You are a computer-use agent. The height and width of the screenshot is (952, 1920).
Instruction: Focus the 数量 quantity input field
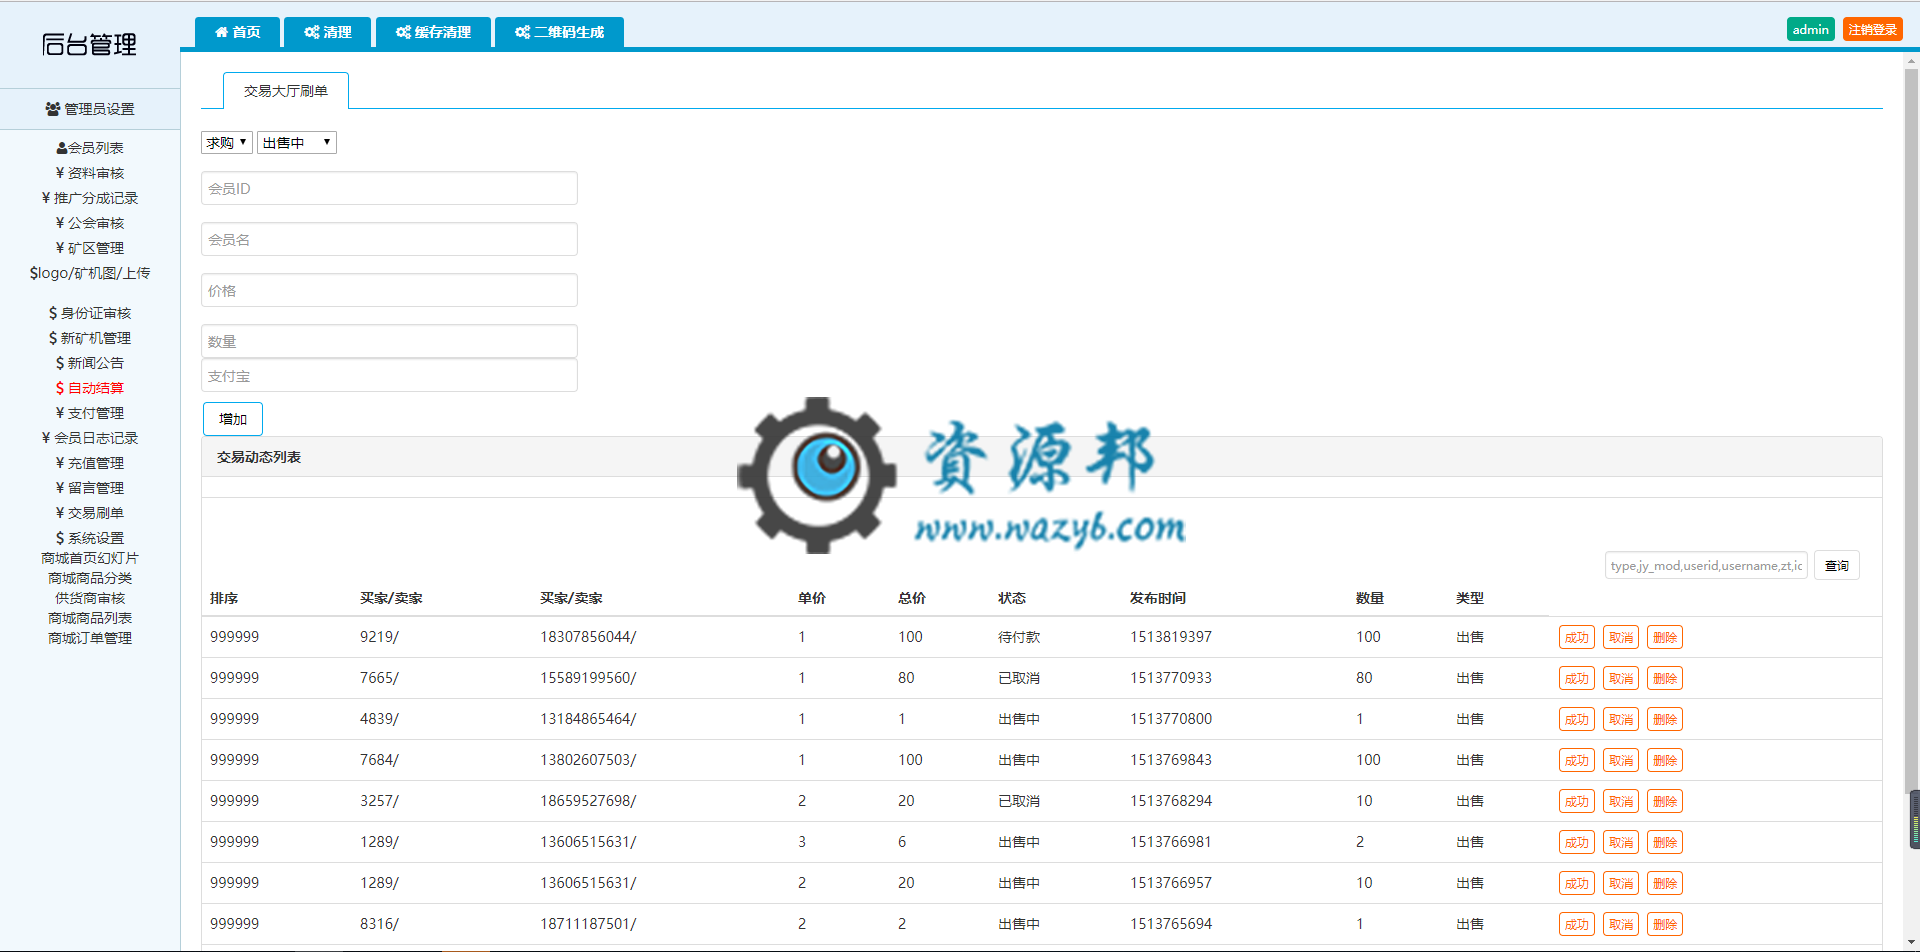point(389,341)
